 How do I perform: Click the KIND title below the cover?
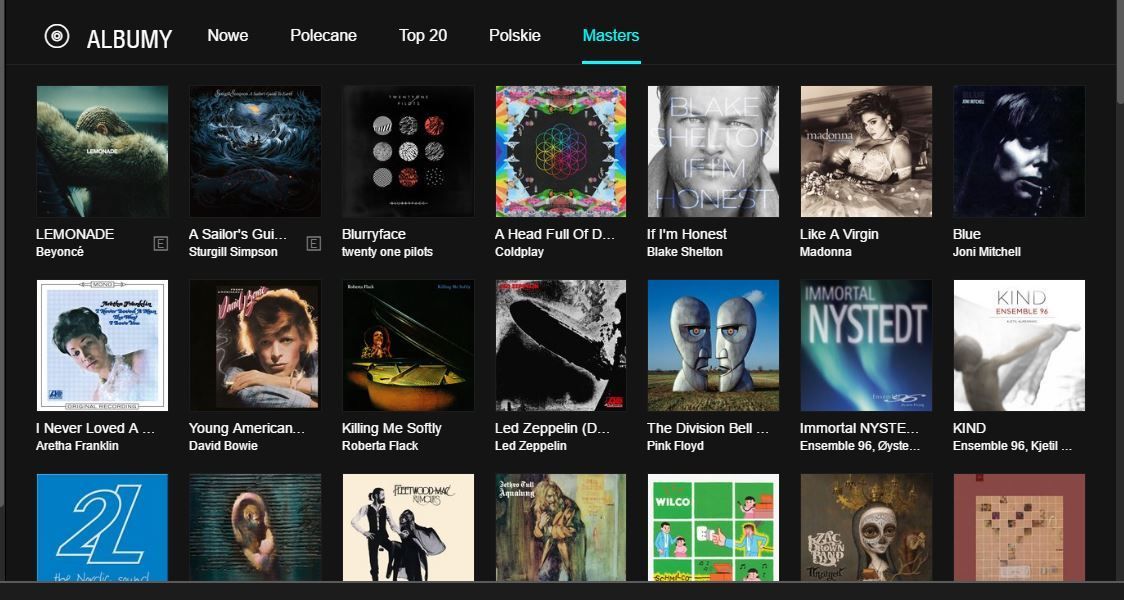click(x=969, y=429)
